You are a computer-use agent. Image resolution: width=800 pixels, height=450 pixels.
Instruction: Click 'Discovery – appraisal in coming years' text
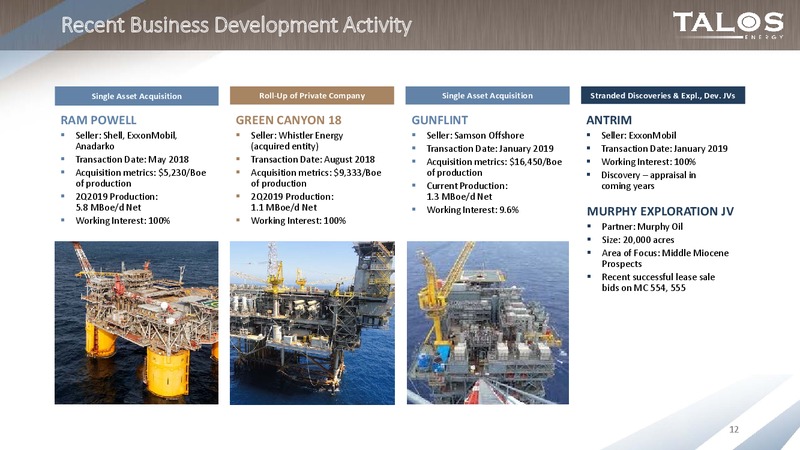[x=648, y=181]
